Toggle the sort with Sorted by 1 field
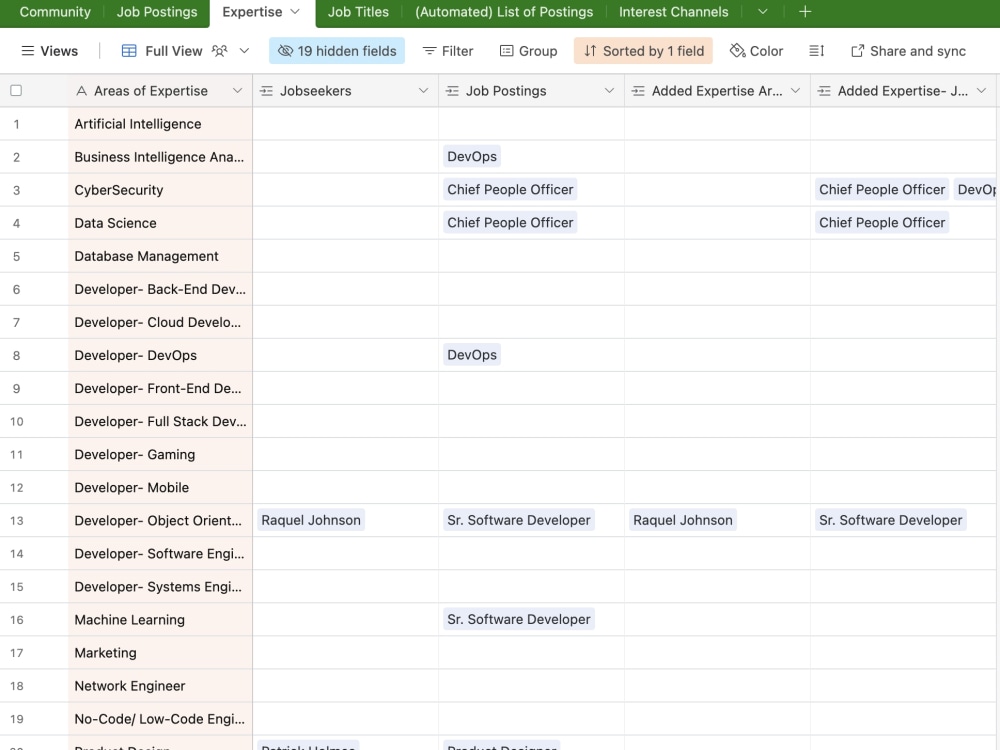Image resolution: width=1000 pixels, height=750 pixels. click(643, 50)
